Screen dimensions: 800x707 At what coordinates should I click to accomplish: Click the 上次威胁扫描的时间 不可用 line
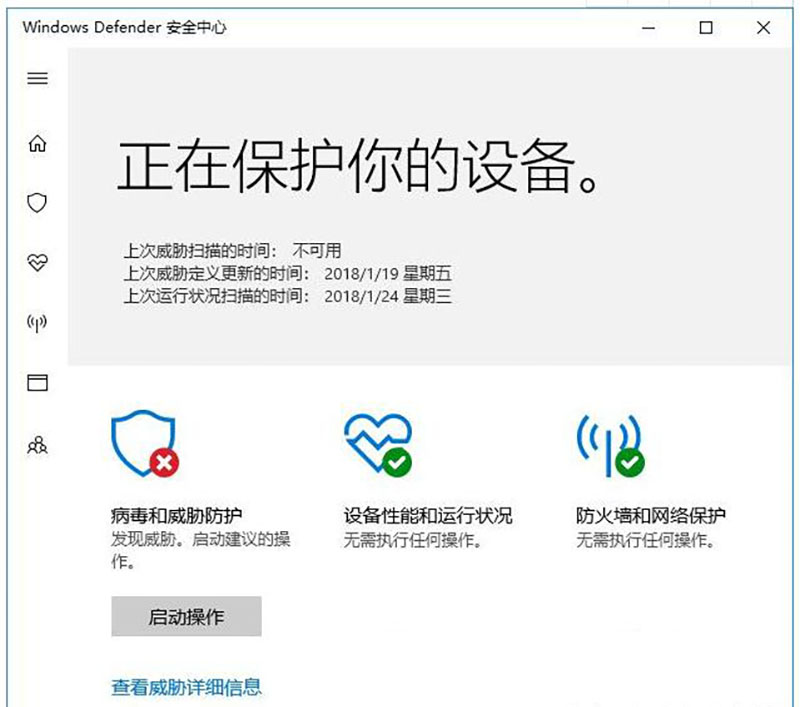click(x=233, y=250)
